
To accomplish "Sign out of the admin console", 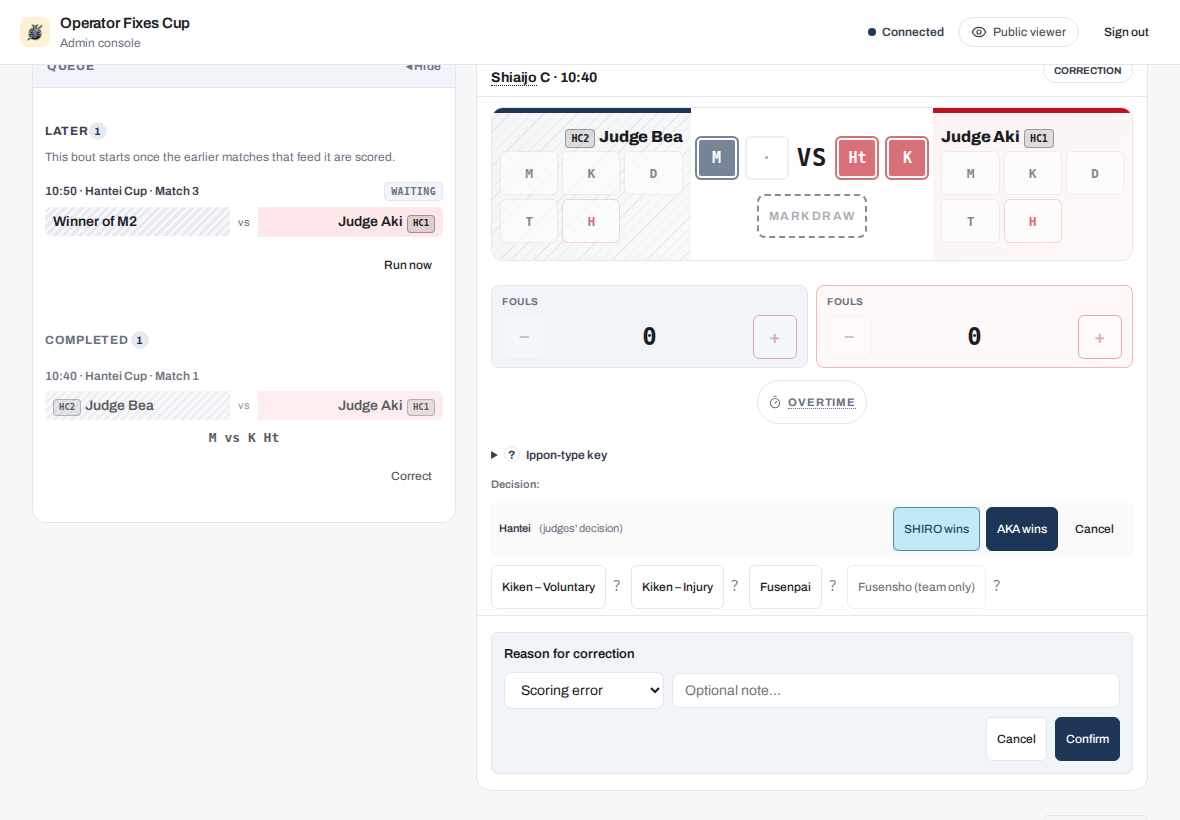I will pos(1126,32).
